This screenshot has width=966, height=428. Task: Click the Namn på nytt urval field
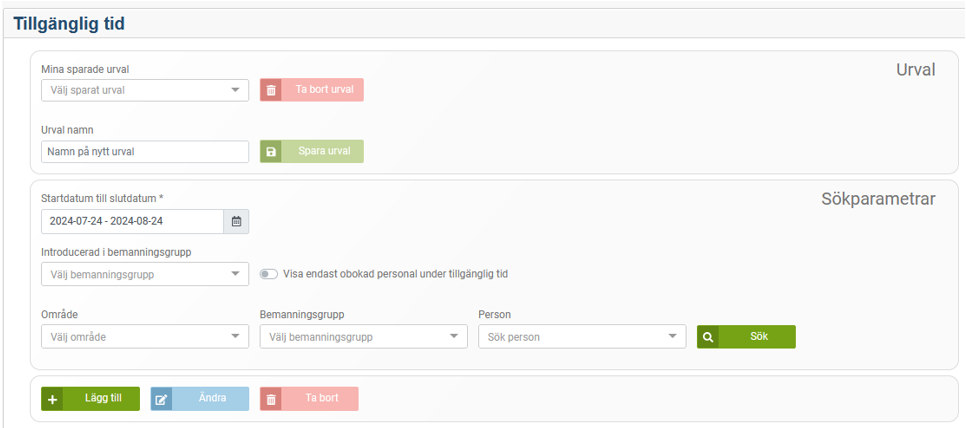(144, 152)
